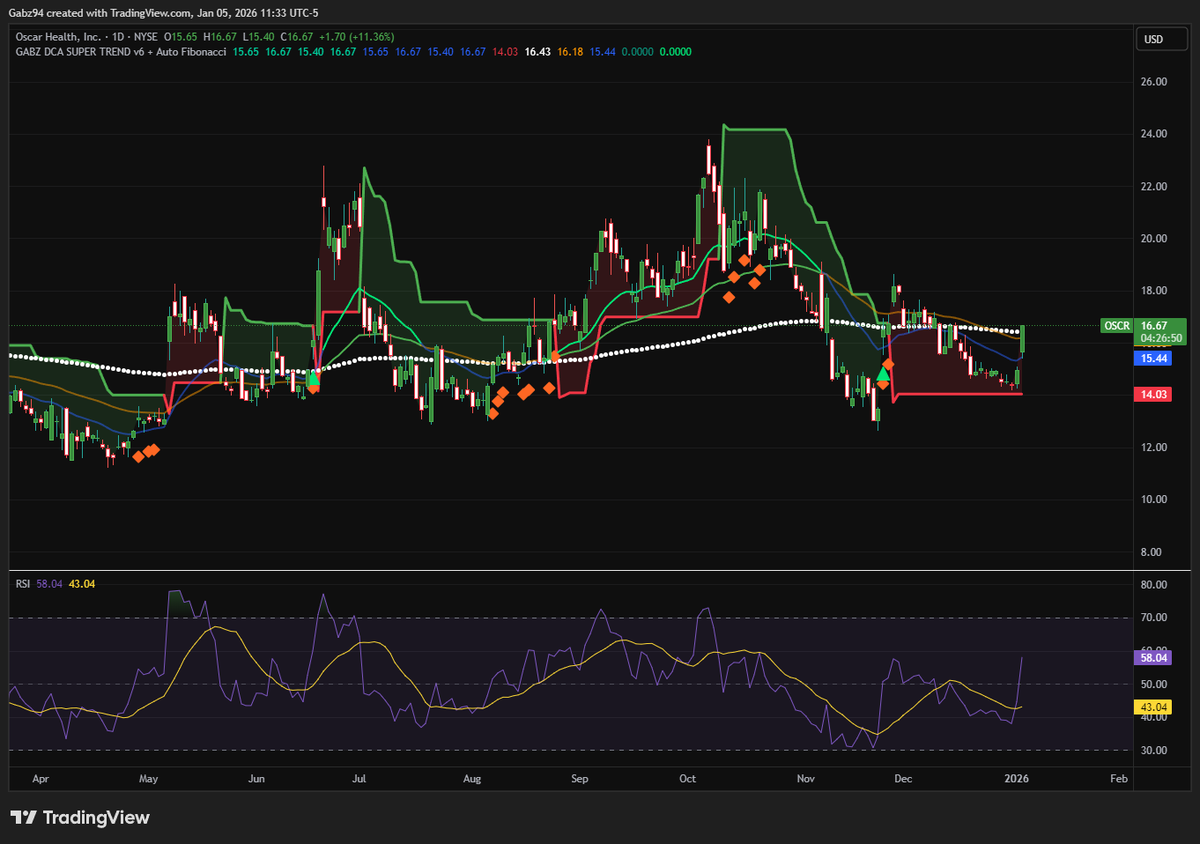Click the Dec label on time axis

pos(903,777)
